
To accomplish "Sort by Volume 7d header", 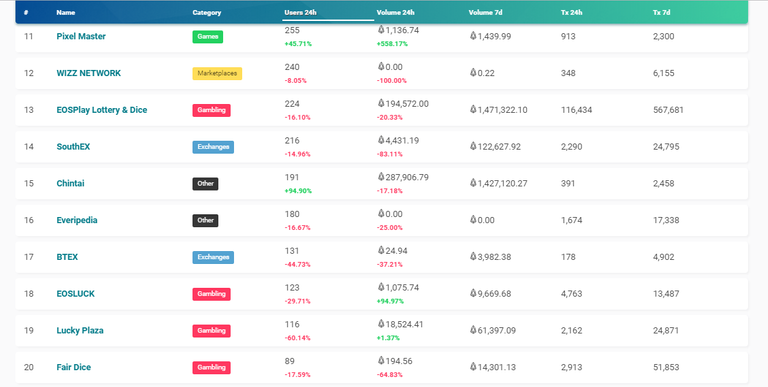I will tap(485, 13).
